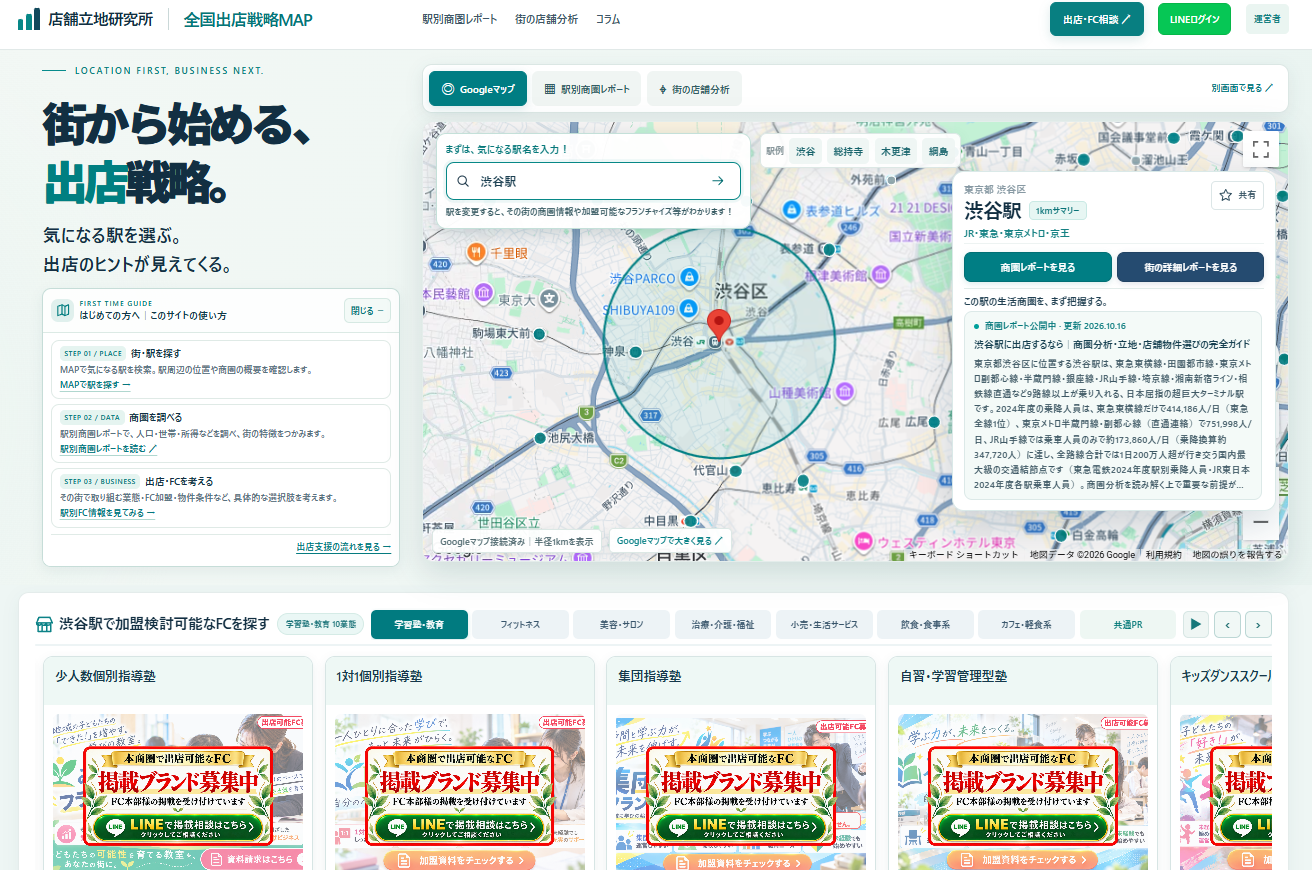Share station with the 共有 star button
This screenshot has width=1312, height=870.
(x=1237, y=195)
